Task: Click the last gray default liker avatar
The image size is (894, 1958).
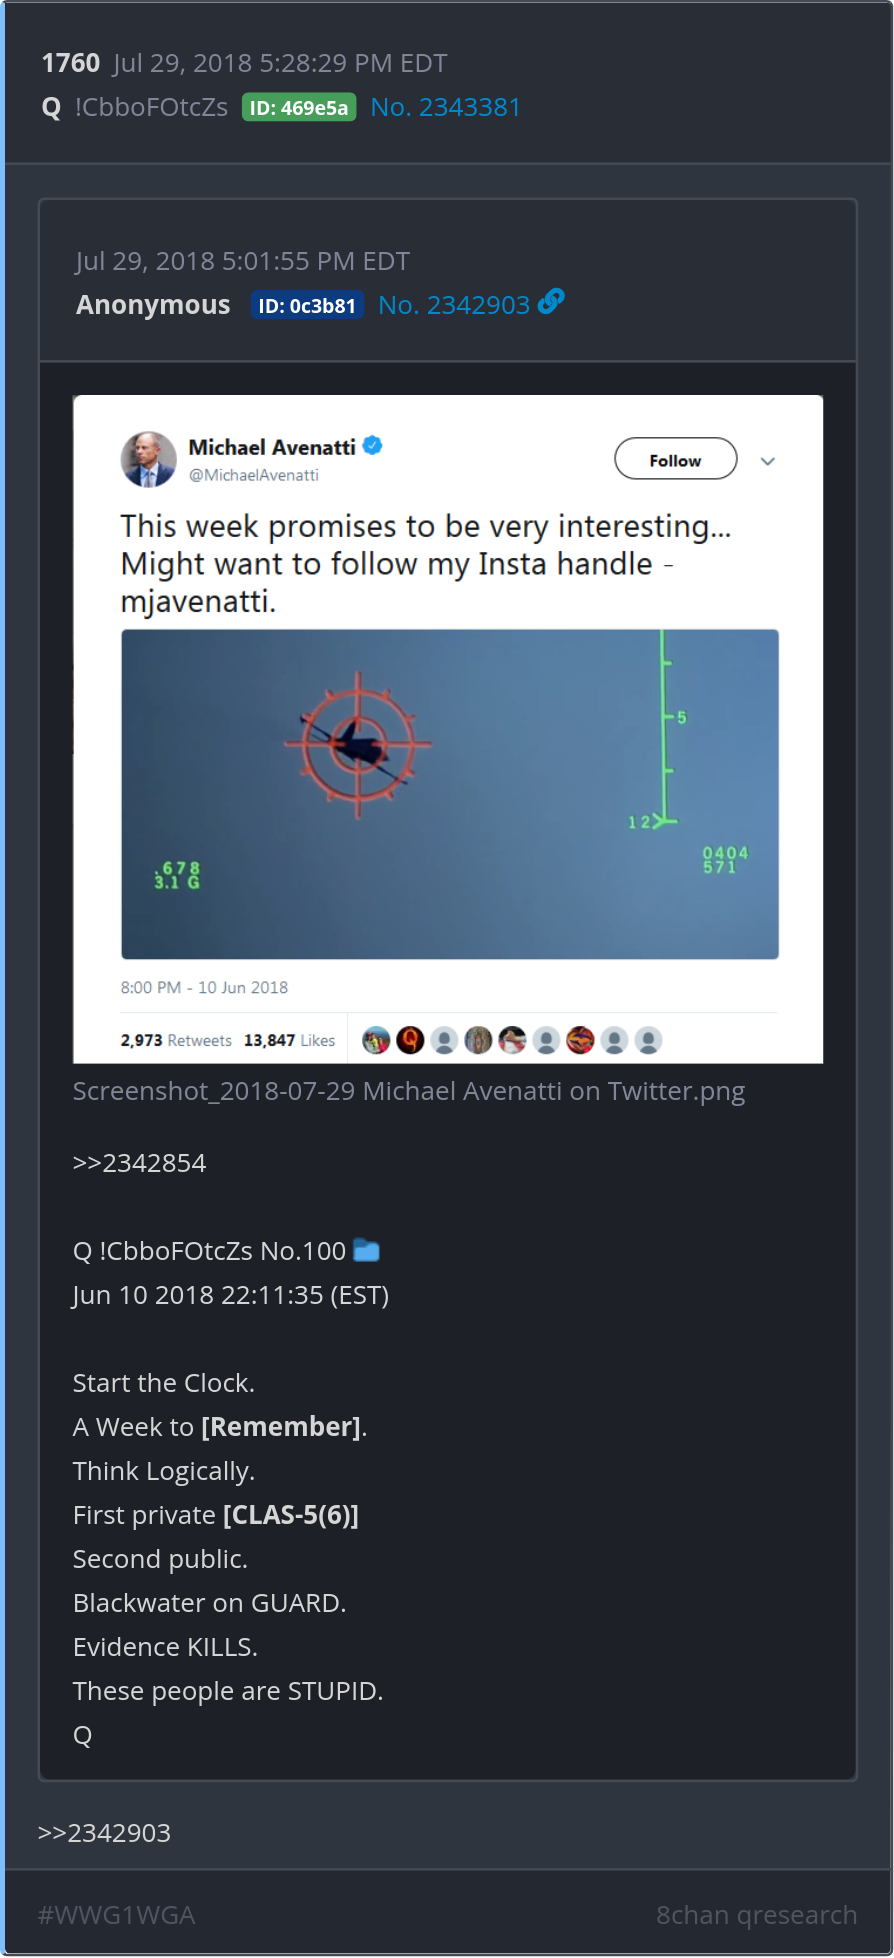Action: tap(648, 1041)
